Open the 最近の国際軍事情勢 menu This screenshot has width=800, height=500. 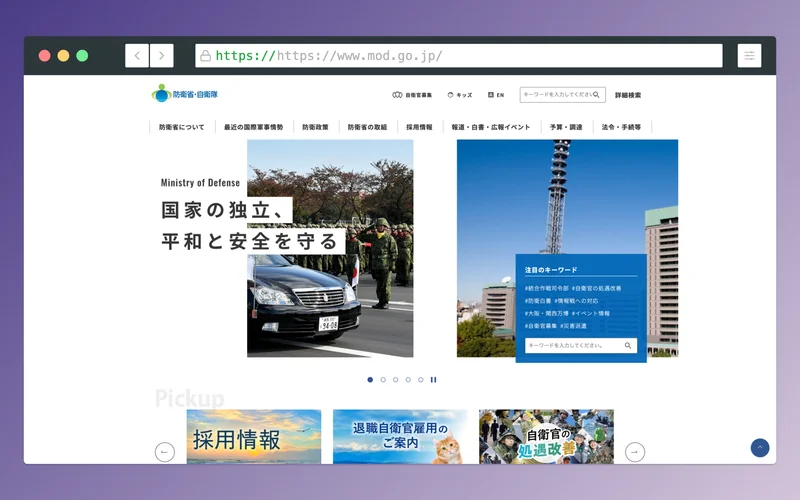pyautogui.click(x=254, y=127)
